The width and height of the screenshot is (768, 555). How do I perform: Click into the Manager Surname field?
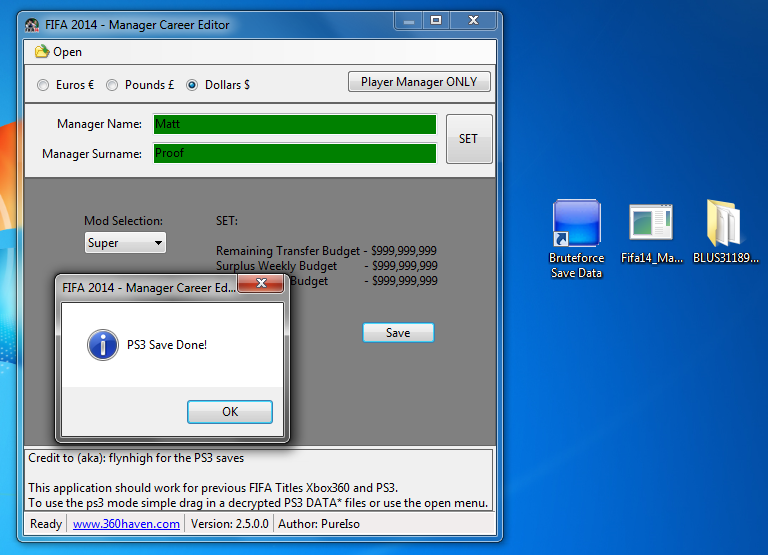(x=294, y=153)
